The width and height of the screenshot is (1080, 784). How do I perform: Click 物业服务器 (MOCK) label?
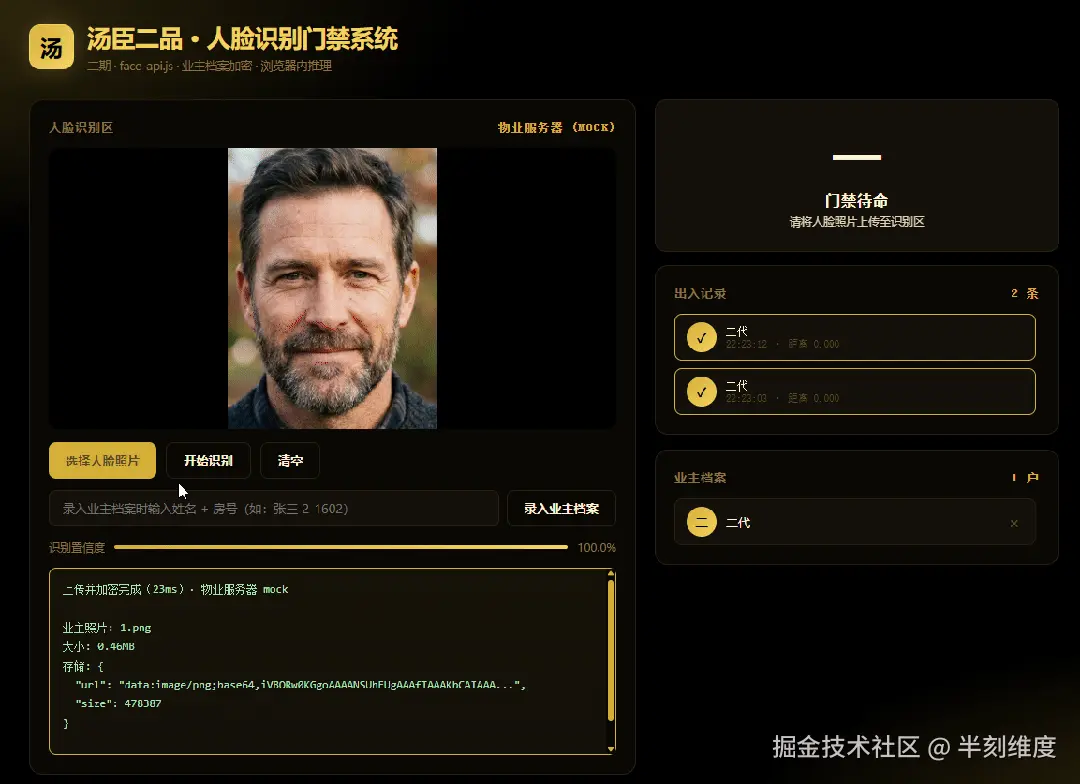[x=557, y=127]
